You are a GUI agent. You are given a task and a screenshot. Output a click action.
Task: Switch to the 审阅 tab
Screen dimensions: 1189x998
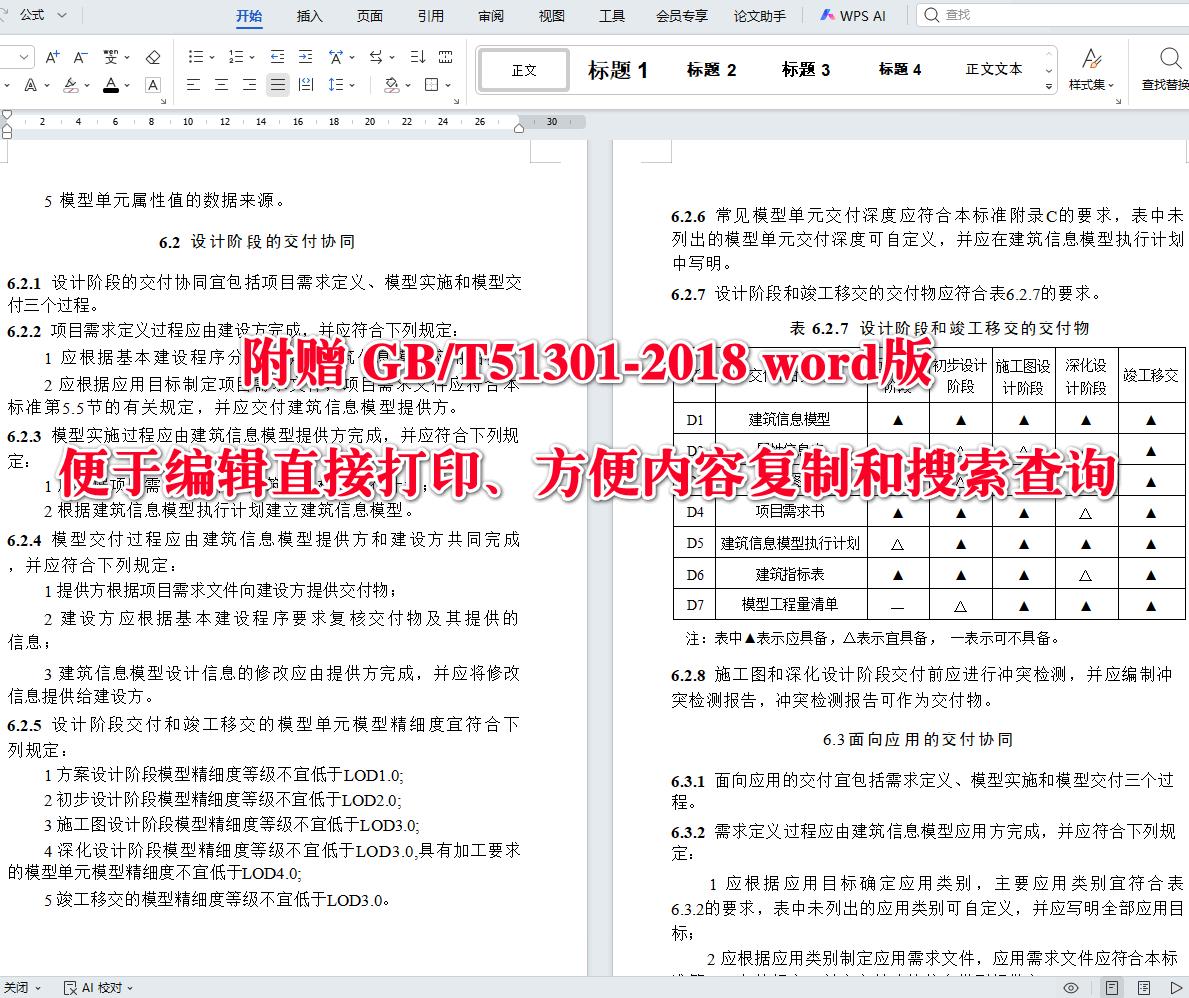point(491,16)
